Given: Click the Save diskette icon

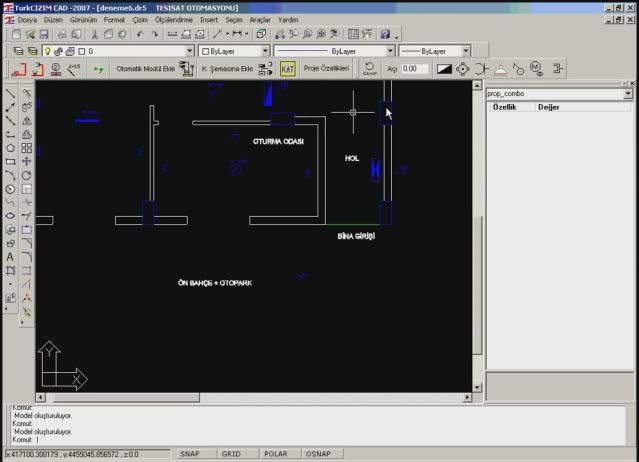Looking at the screenshot, I should point(44,35).
